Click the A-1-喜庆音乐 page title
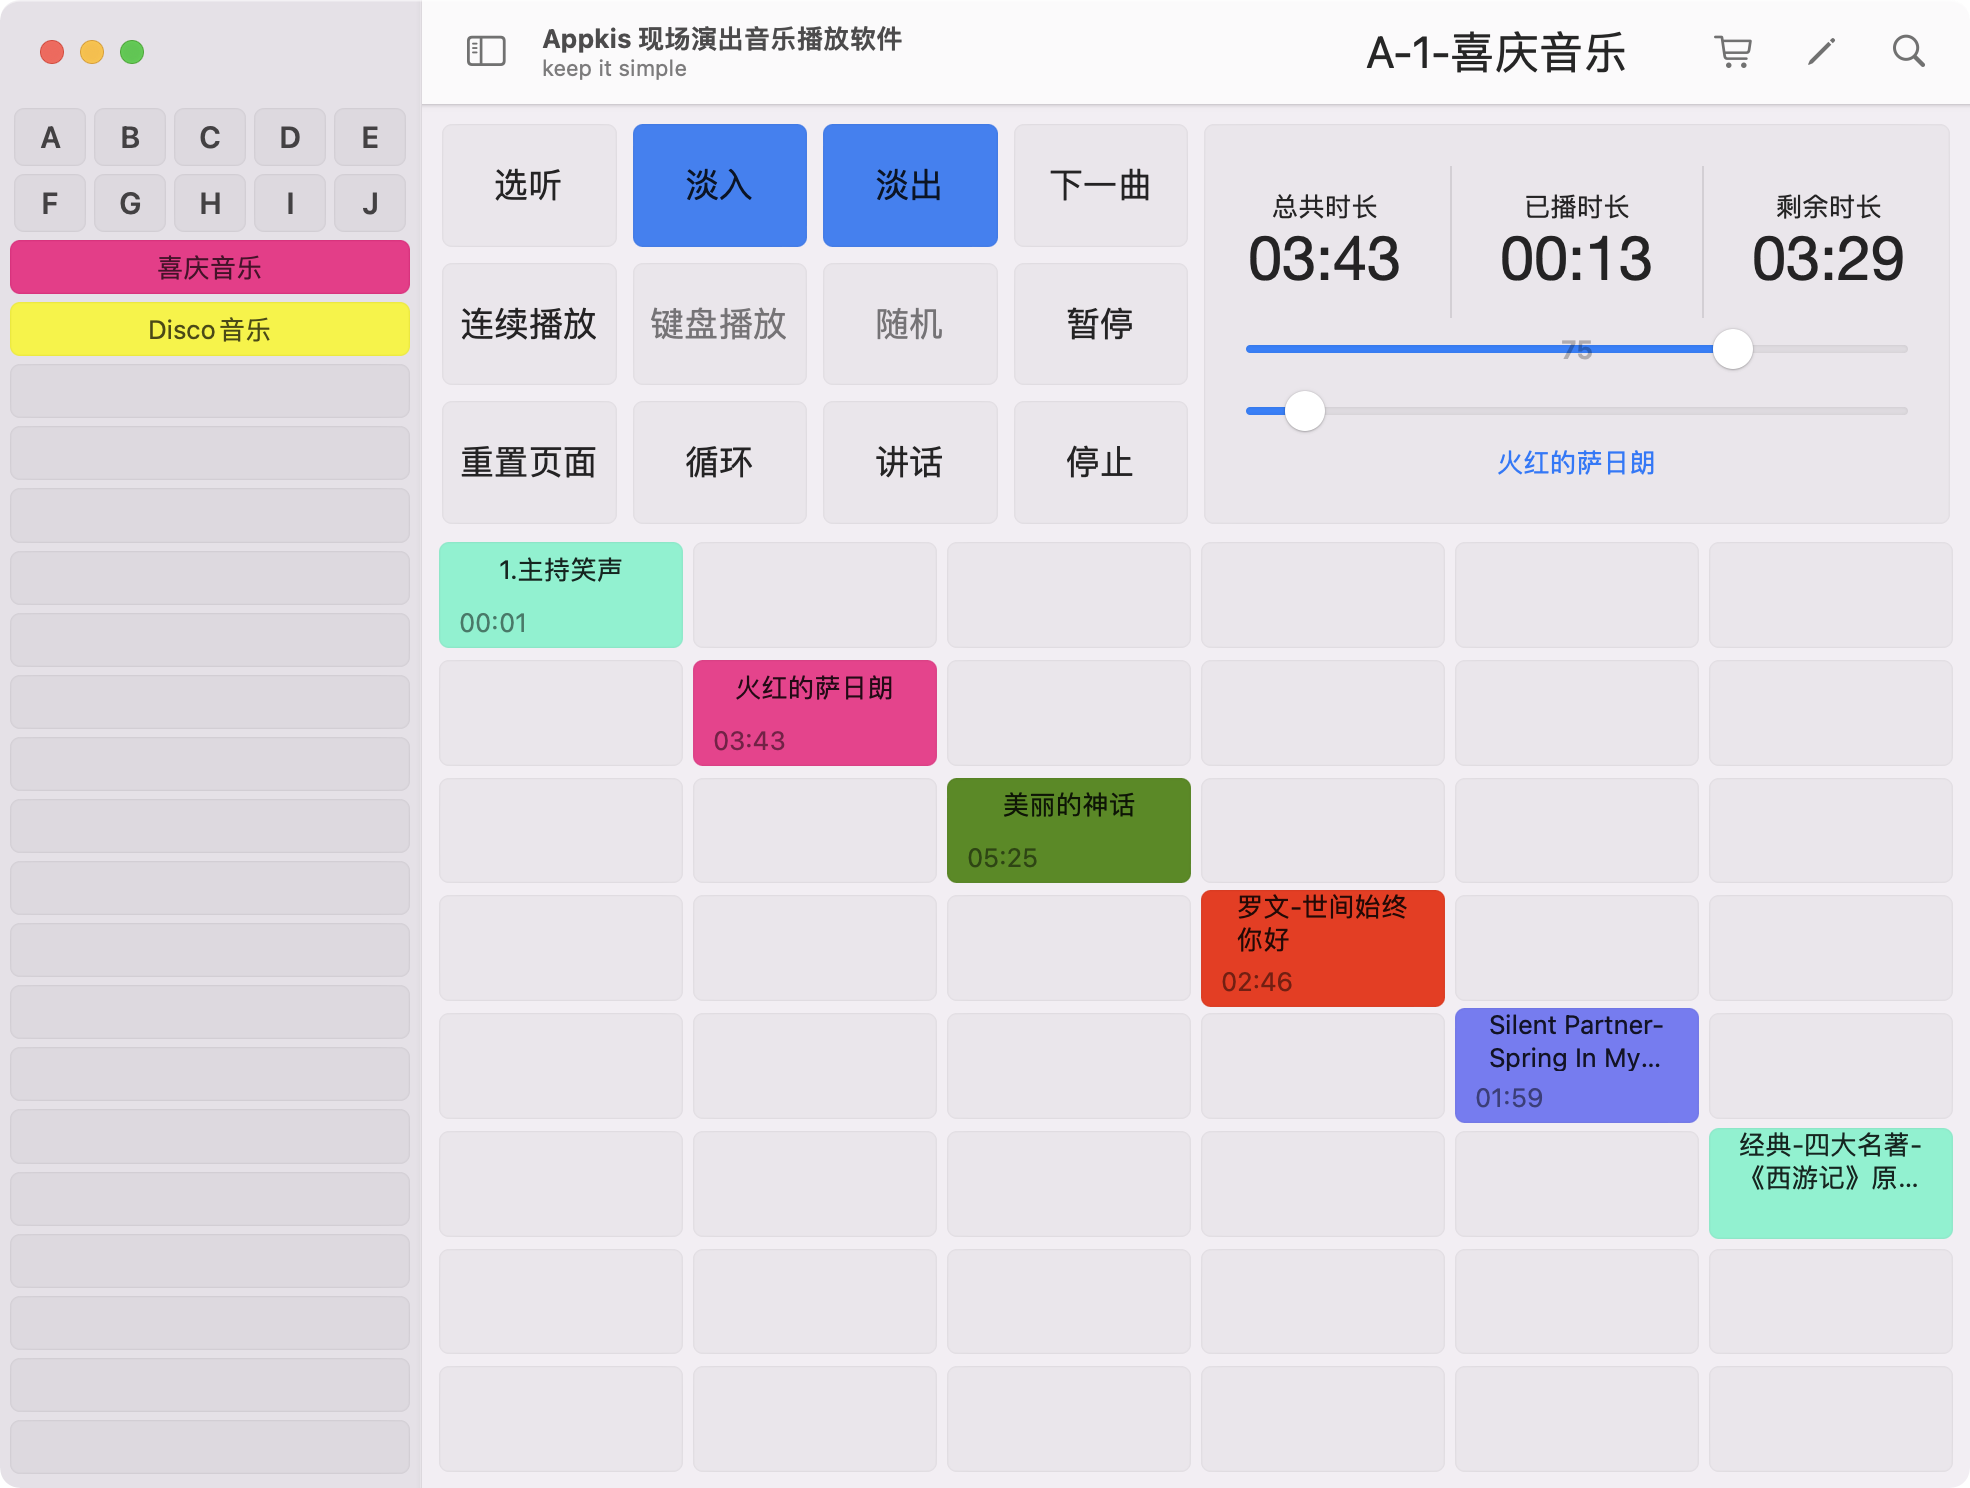Image resolution: width=1970 pixels, height=1488 pixels. pyautogui.click(x=1496, y=52)
